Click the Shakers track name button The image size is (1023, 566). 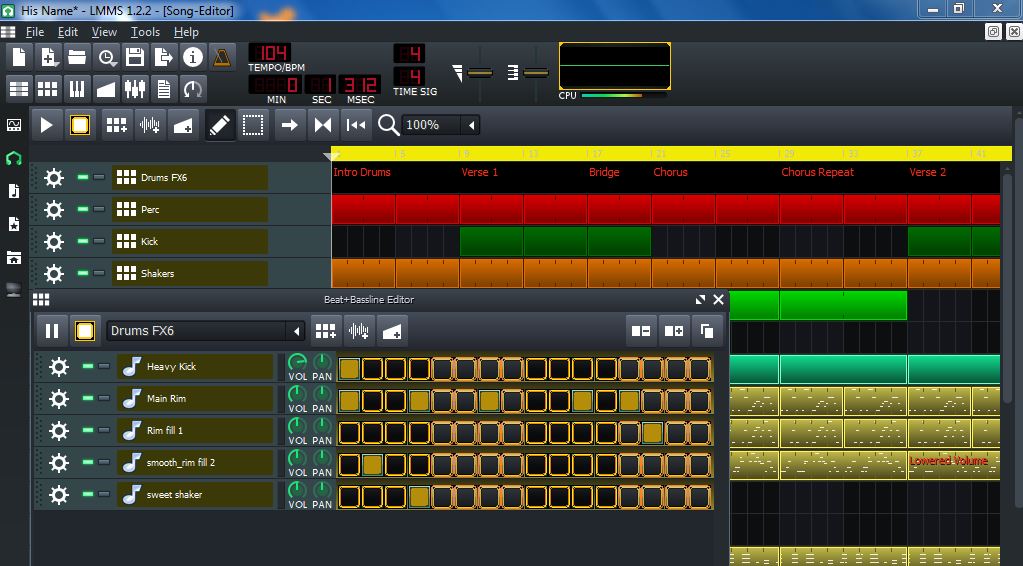click(x=190, y=273)
